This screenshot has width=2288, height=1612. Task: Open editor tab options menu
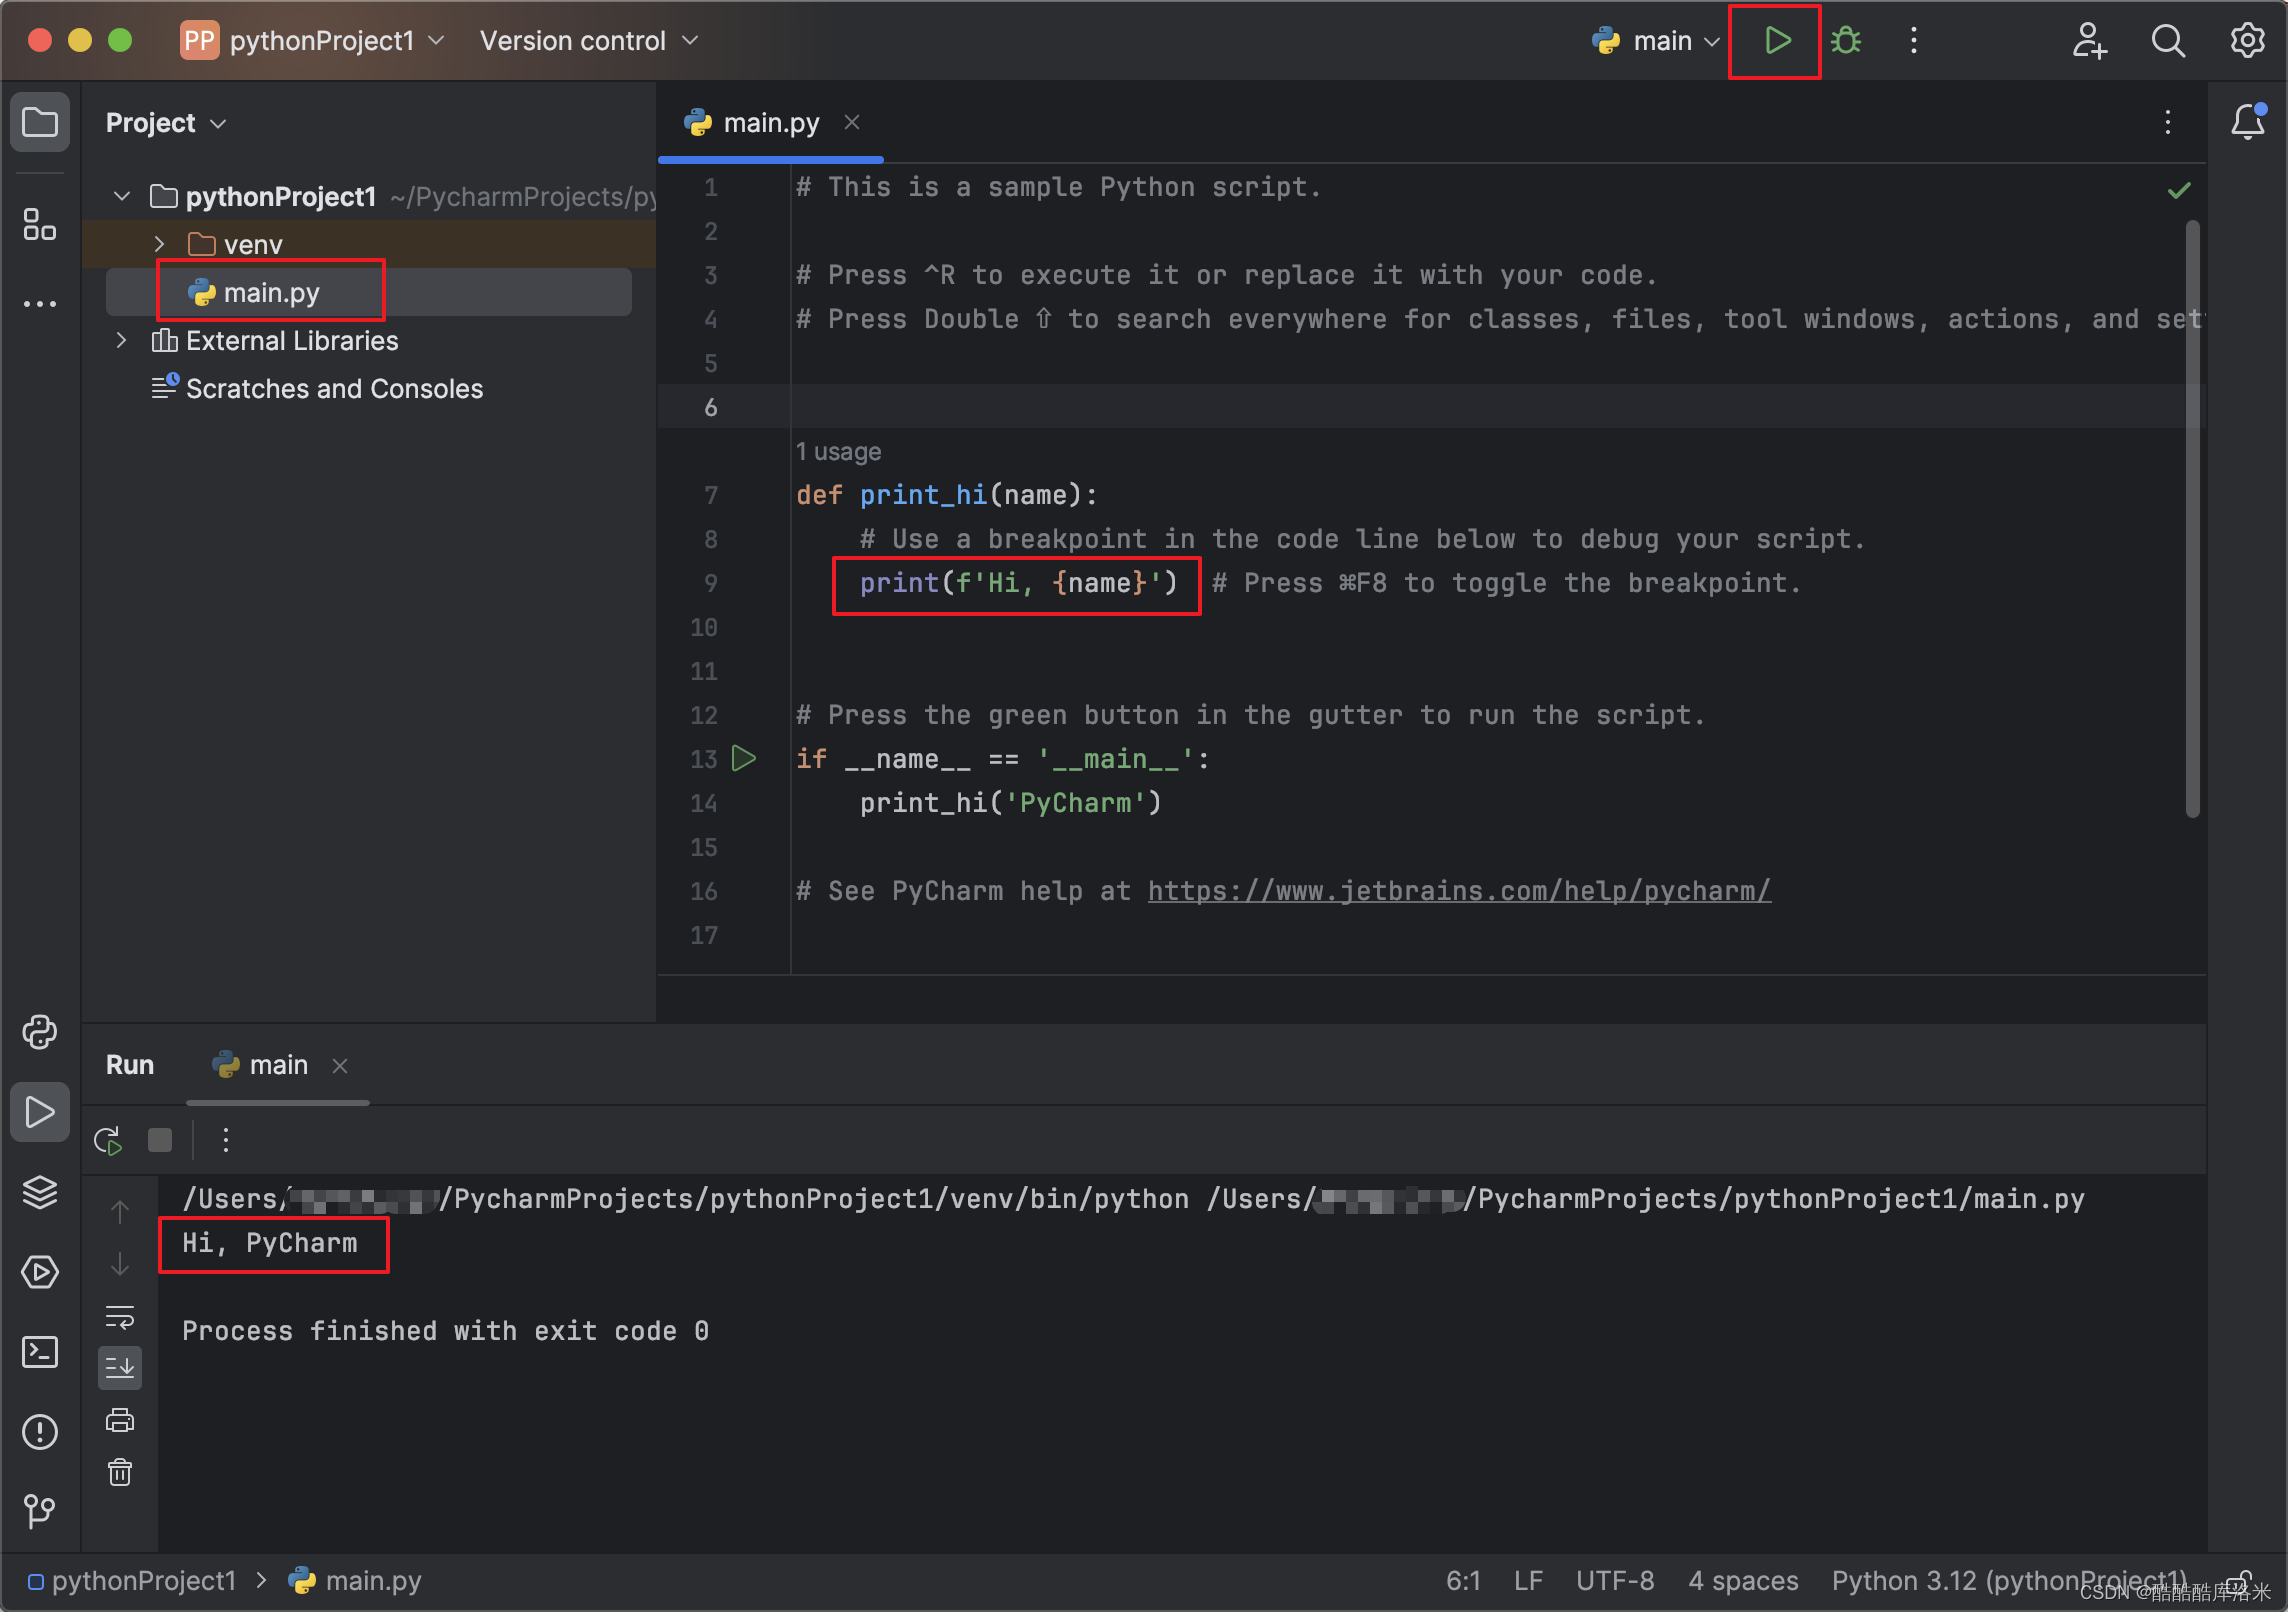(2168, 122)
